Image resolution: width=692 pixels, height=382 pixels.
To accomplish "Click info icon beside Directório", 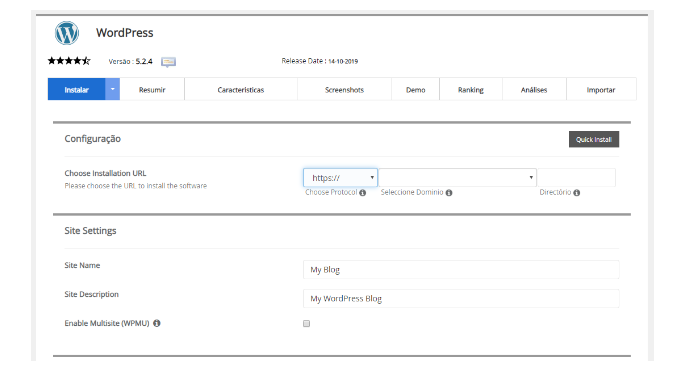I will click(x=576, y=193).
